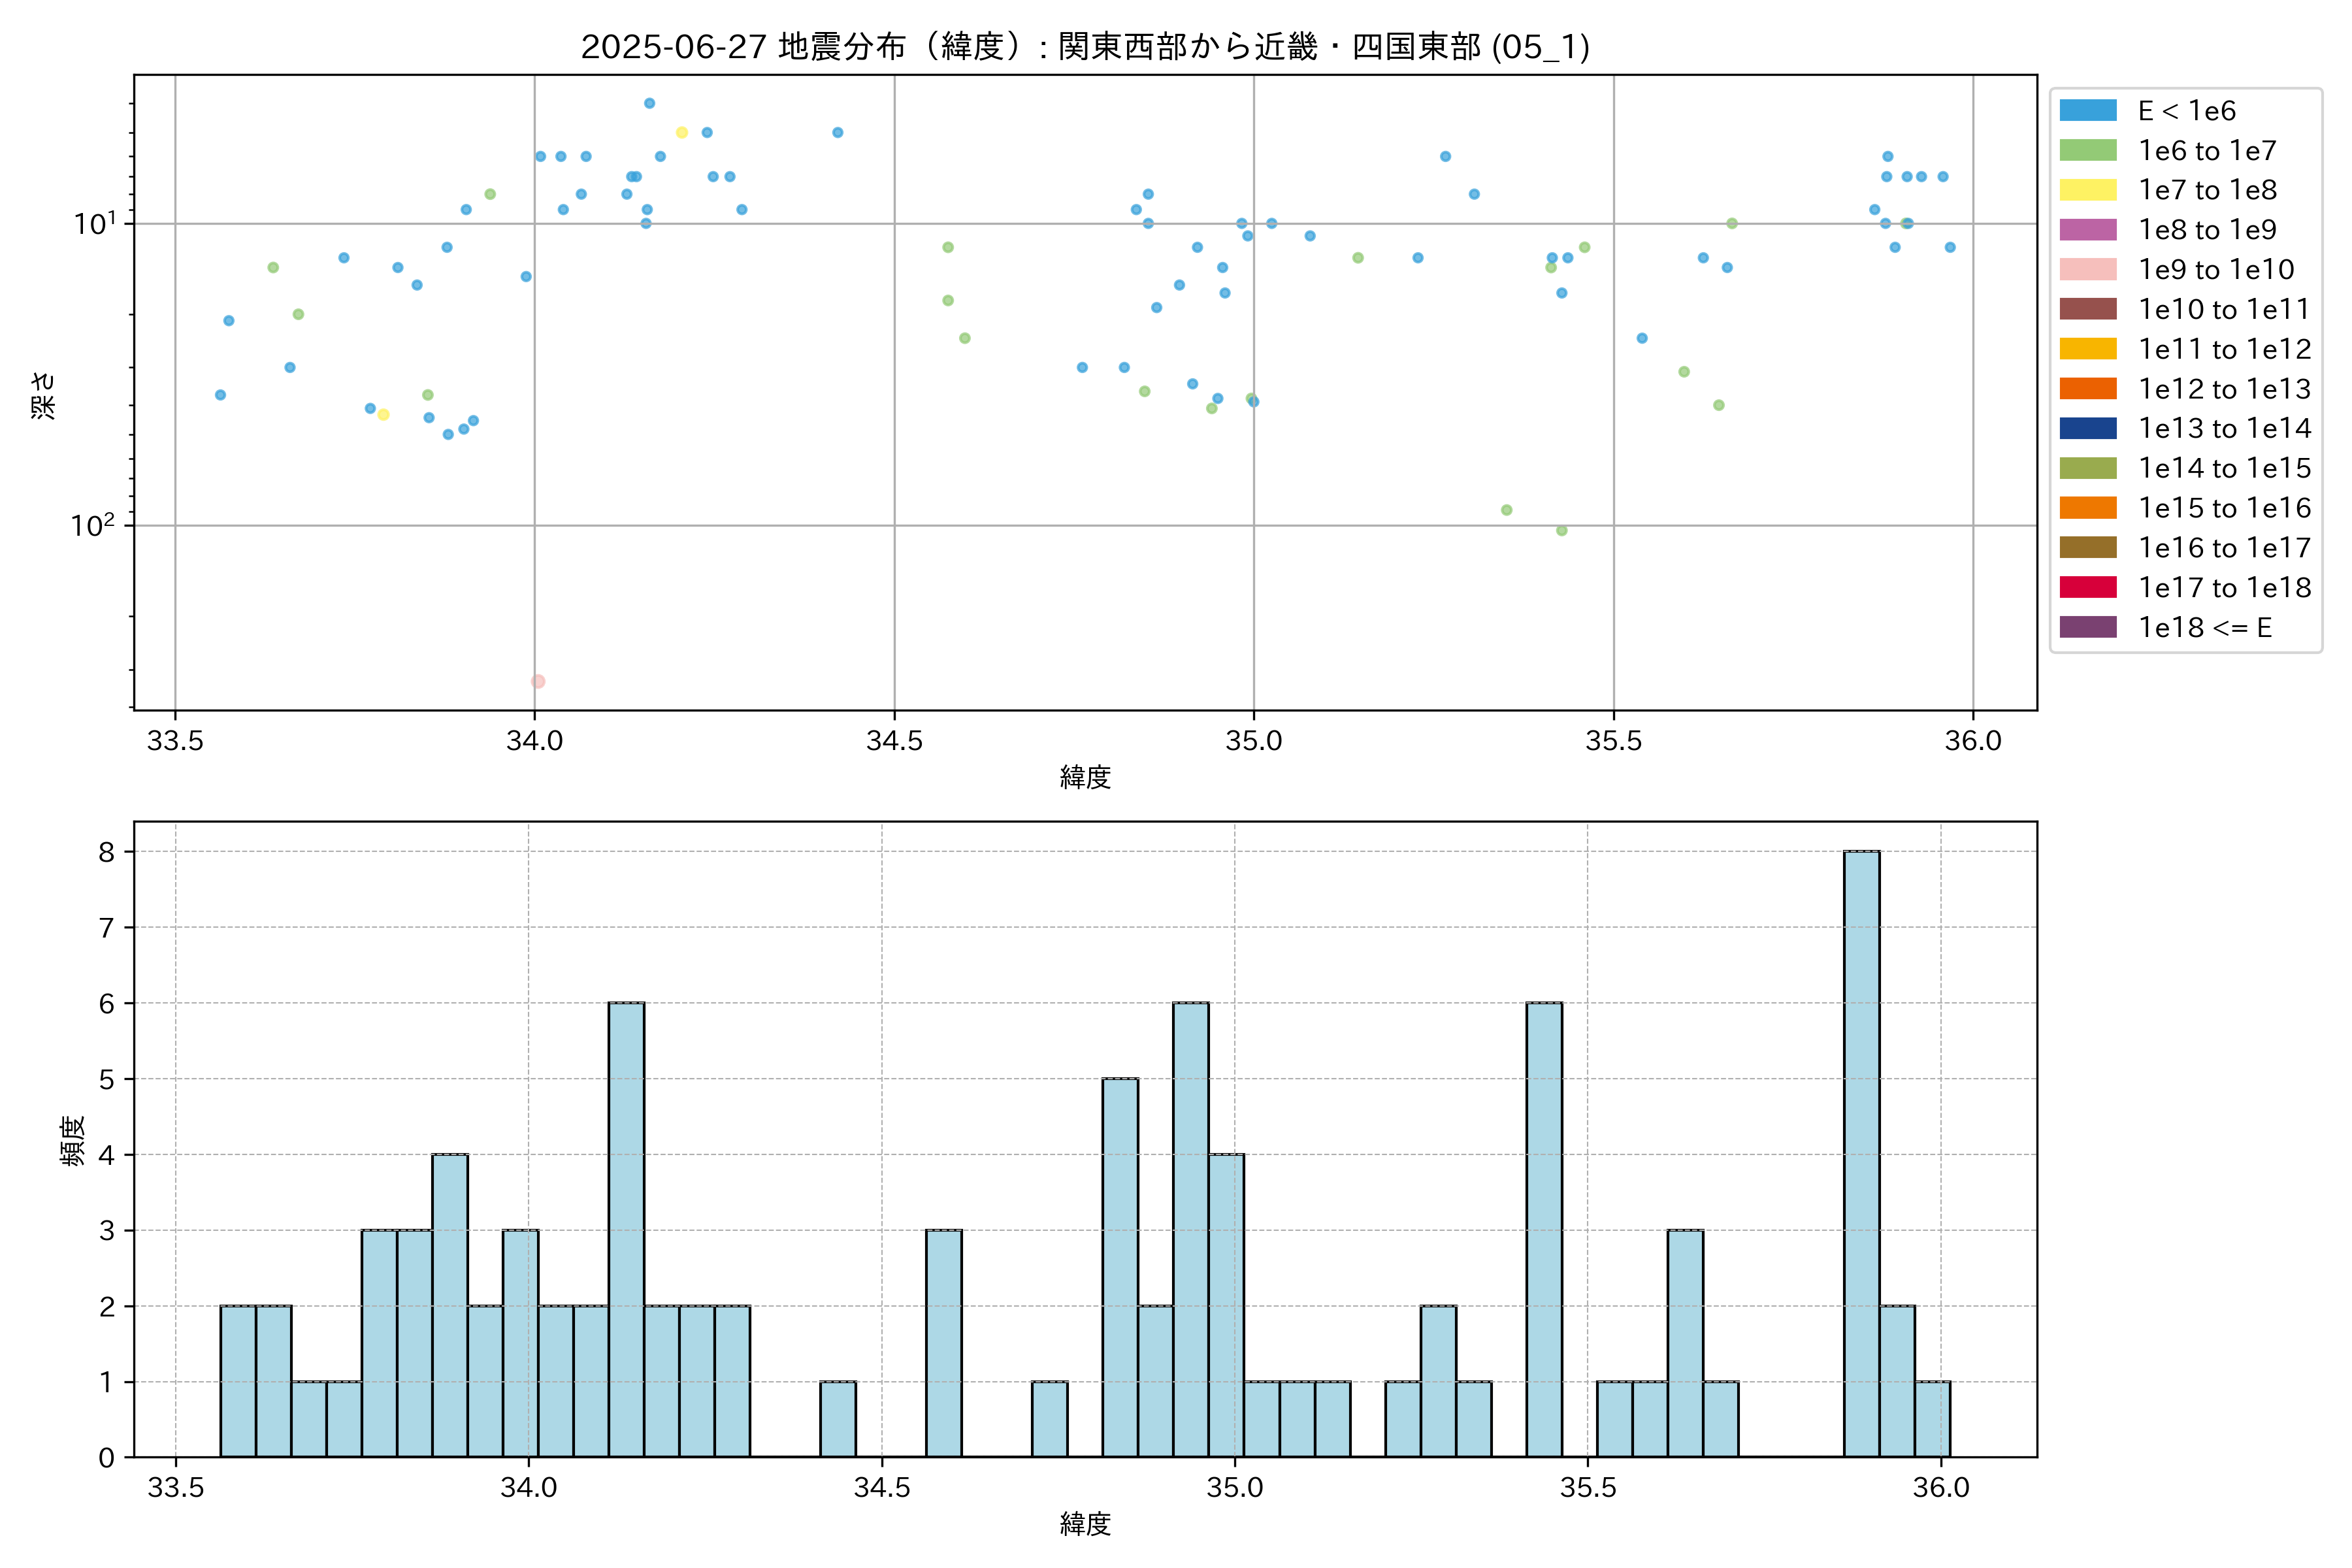Click the 緯度 label under the scatter plot
2352x1568 pixels.
[1085, 777]
